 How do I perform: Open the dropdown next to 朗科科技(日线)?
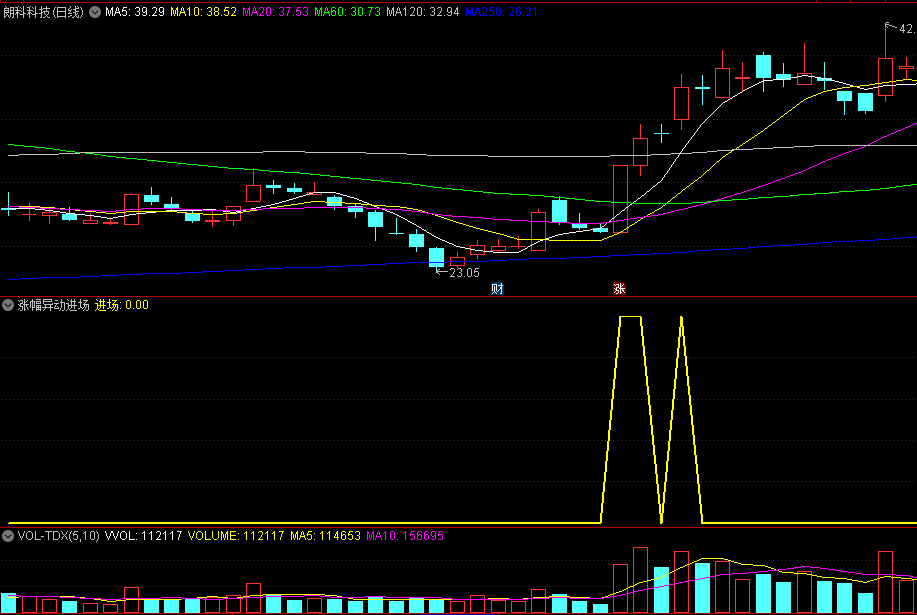(x=95, y=12)
